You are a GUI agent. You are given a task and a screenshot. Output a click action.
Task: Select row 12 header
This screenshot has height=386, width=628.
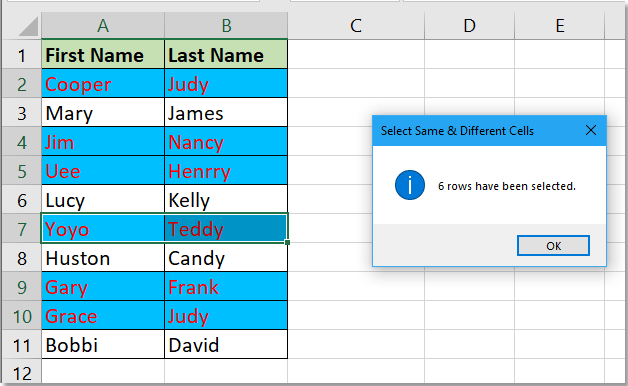pyautogui.click(x=22, y=373)
